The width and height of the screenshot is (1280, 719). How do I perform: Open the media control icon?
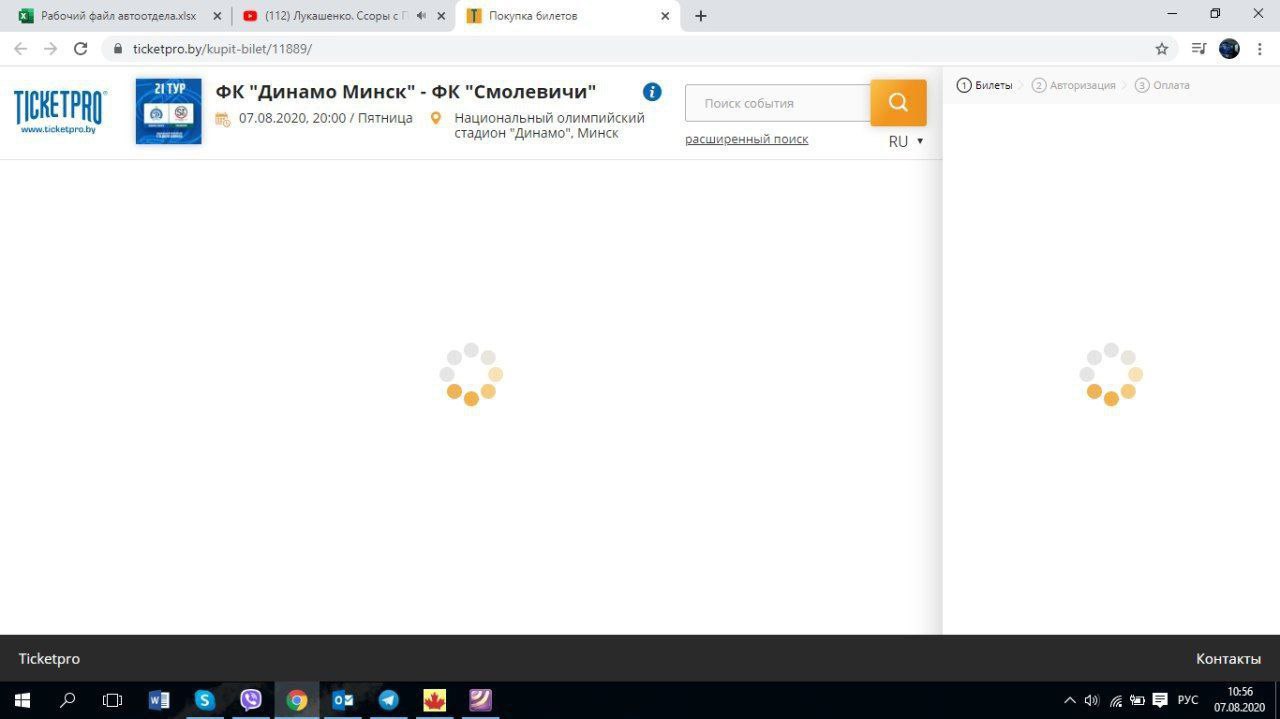1199,49
